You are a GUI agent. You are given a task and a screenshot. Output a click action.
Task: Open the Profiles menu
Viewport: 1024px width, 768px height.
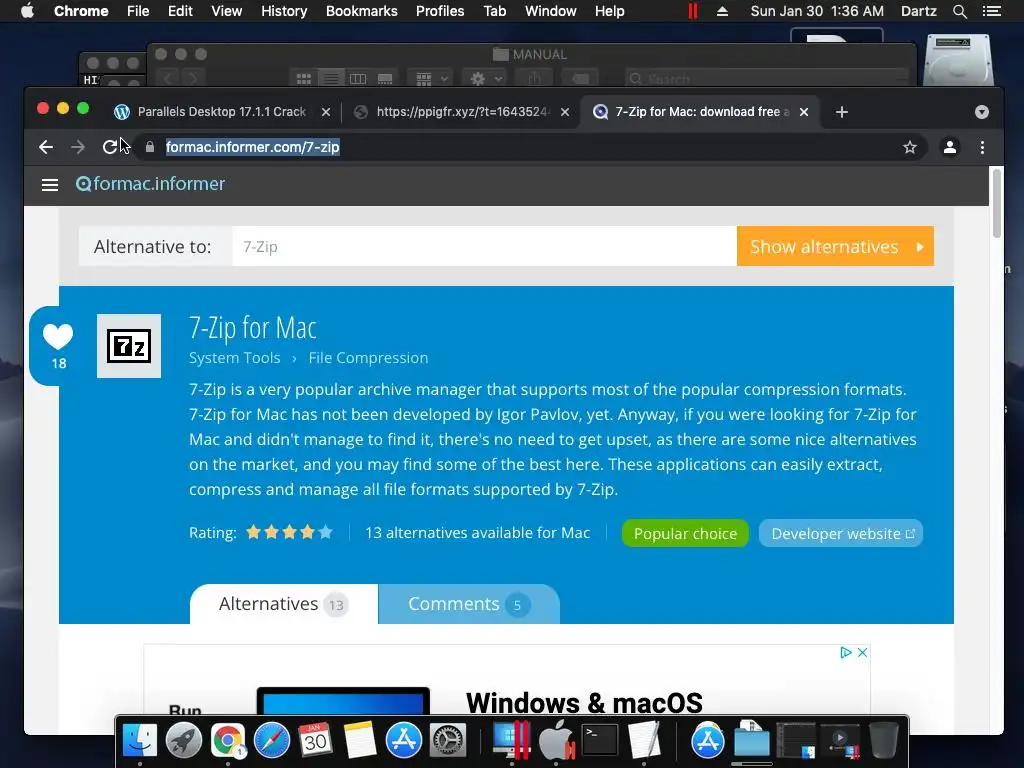[x=440, y=11]
